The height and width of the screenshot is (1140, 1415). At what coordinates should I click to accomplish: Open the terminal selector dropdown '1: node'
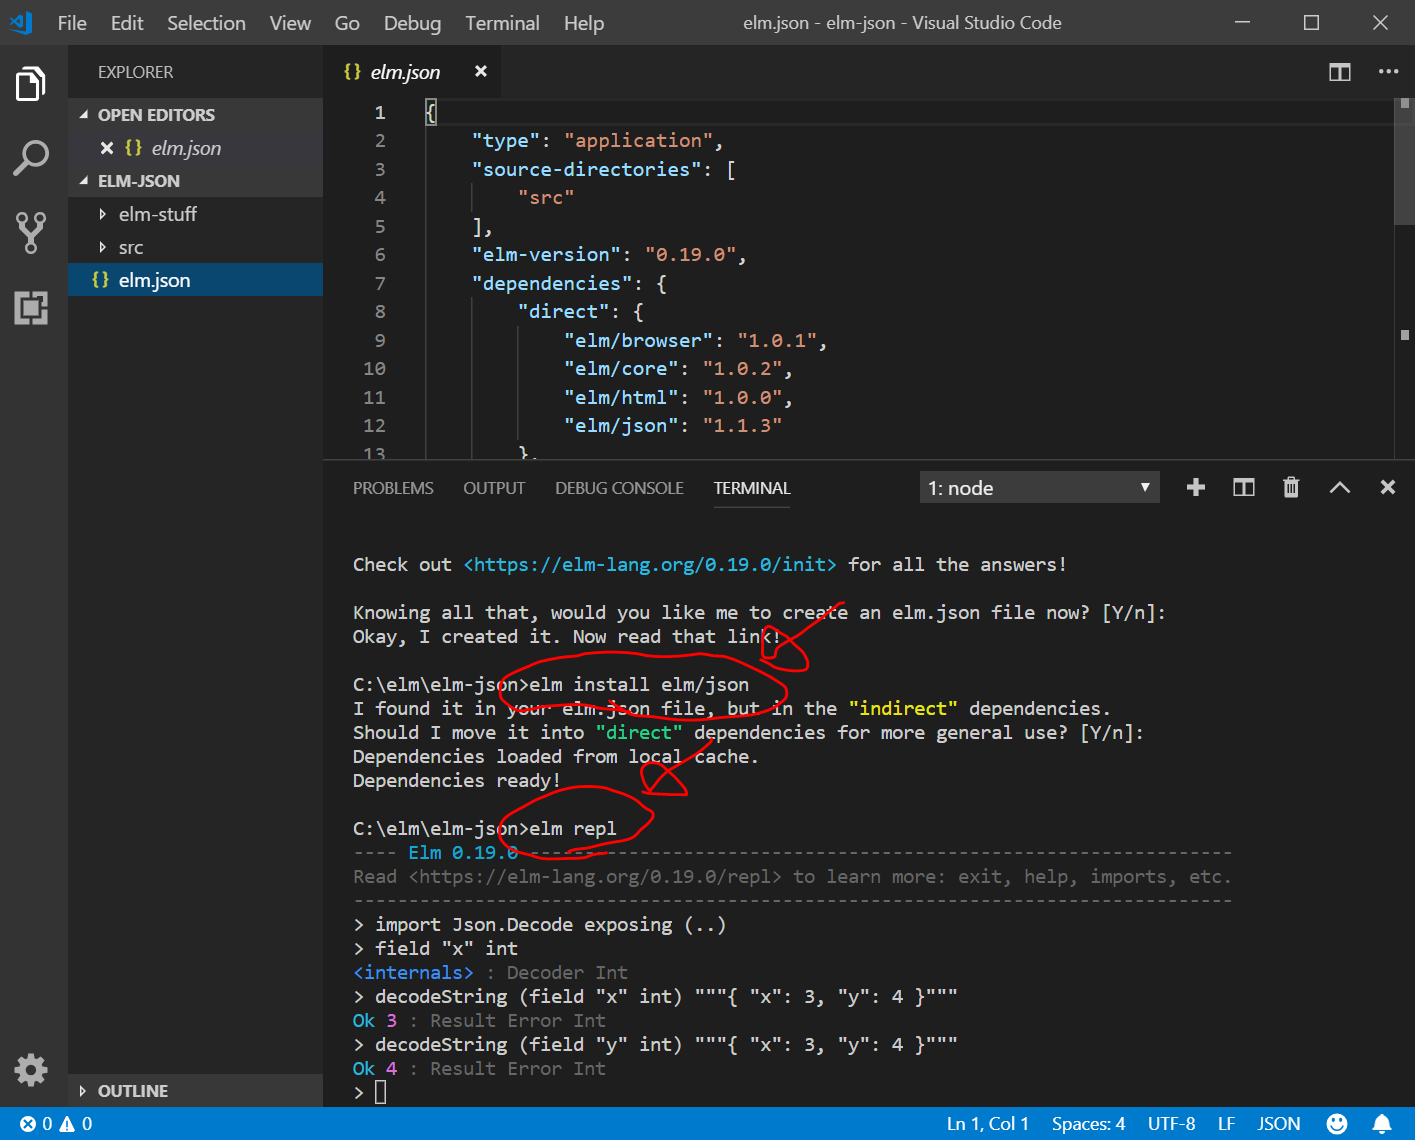point(1039,488)
